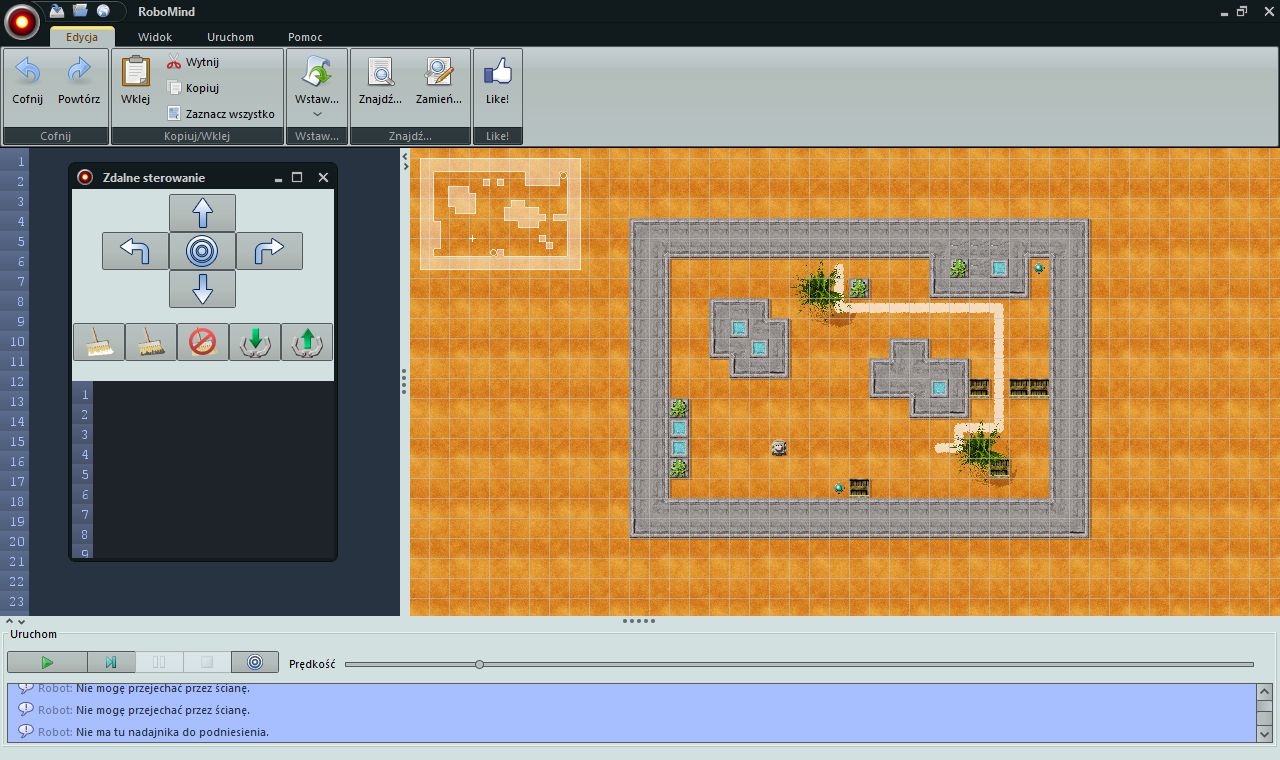This screenshot has width=1280, height=760.
Task: Open the Znajdź find tool
Action: point(380,82)
